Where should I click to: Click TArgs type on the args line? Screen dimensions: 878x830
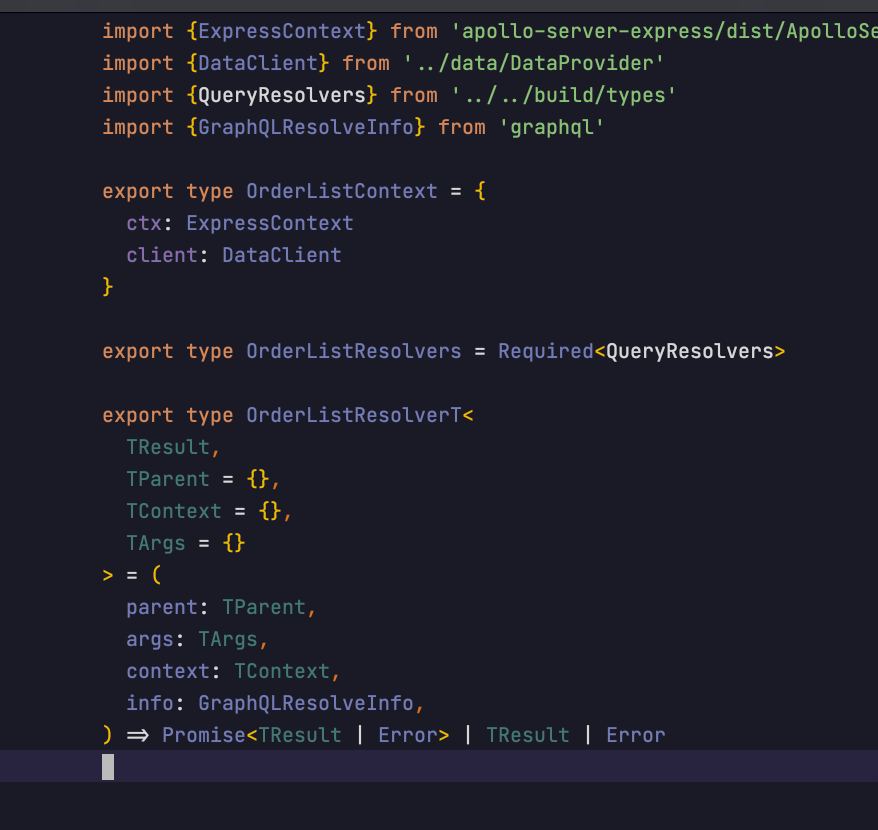tap(228, 640)
